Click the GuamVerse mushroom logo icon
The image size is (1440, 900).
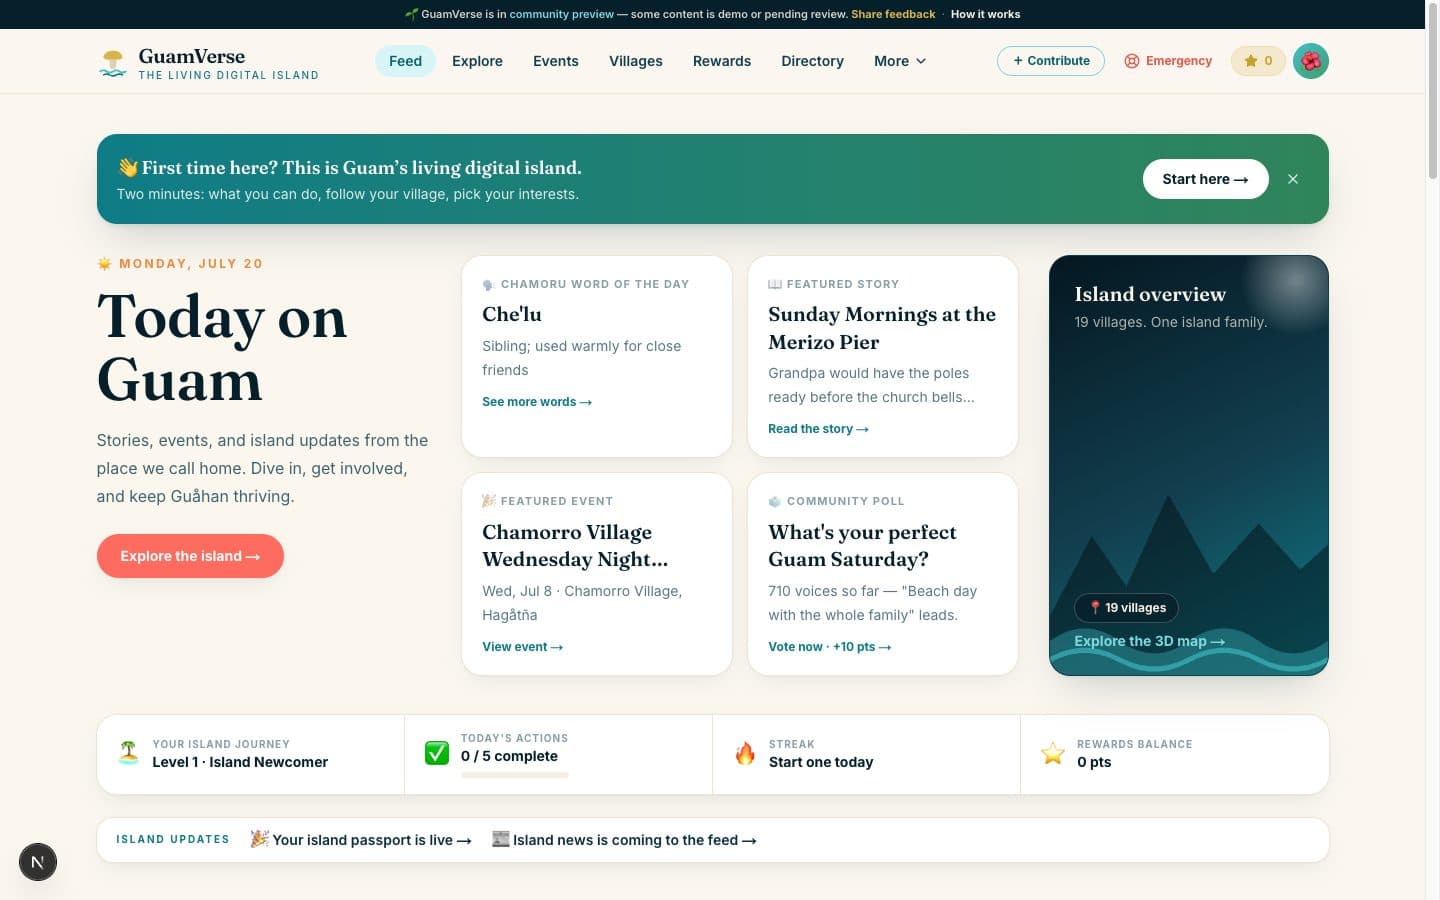pos(113,63)
